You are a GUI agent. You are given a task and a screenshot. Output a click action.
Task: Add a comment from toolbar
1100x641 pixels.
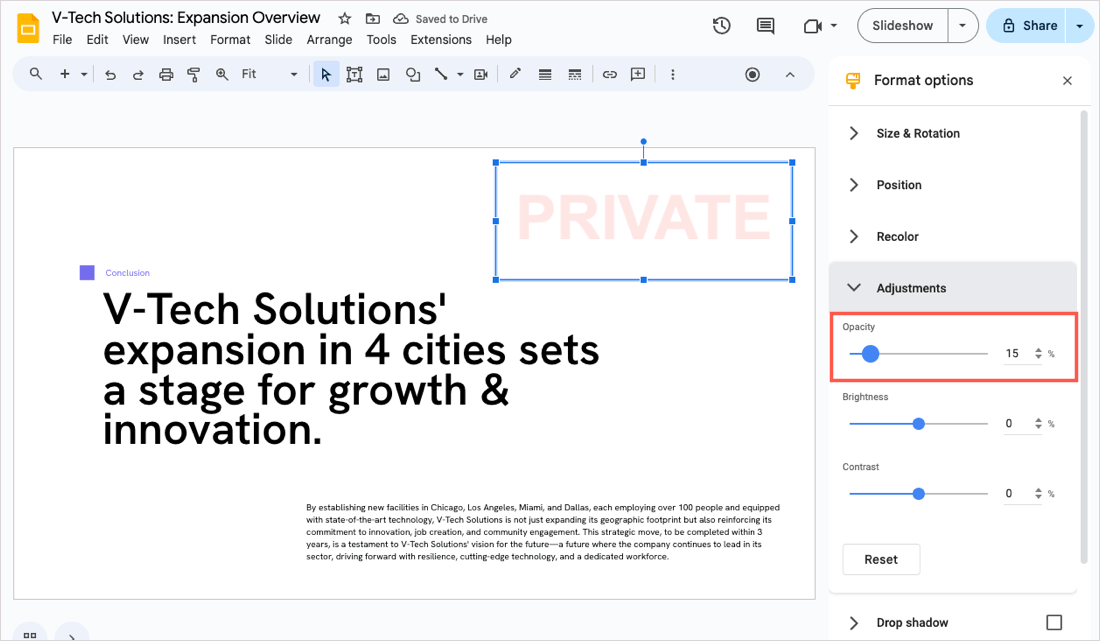tap(638, 74)
